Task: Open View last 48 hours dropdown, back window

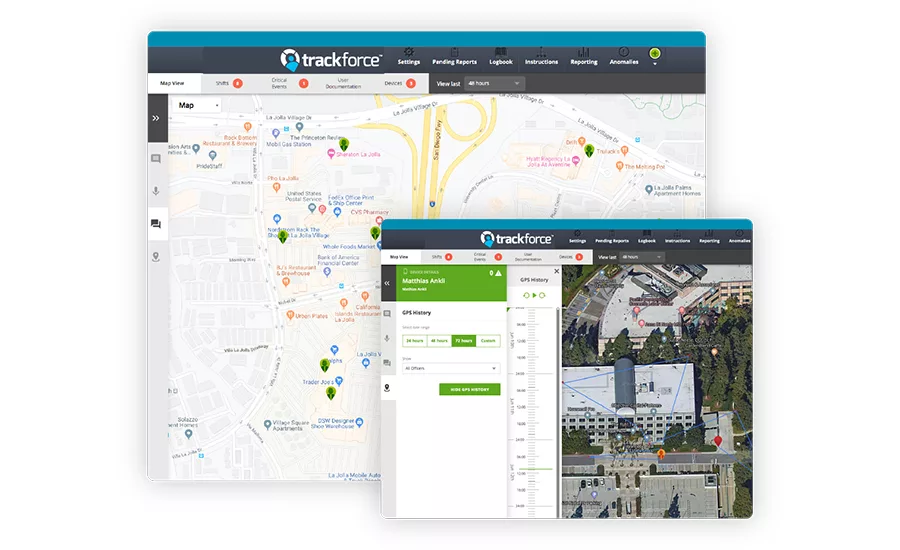Action: tap(495, 83)
